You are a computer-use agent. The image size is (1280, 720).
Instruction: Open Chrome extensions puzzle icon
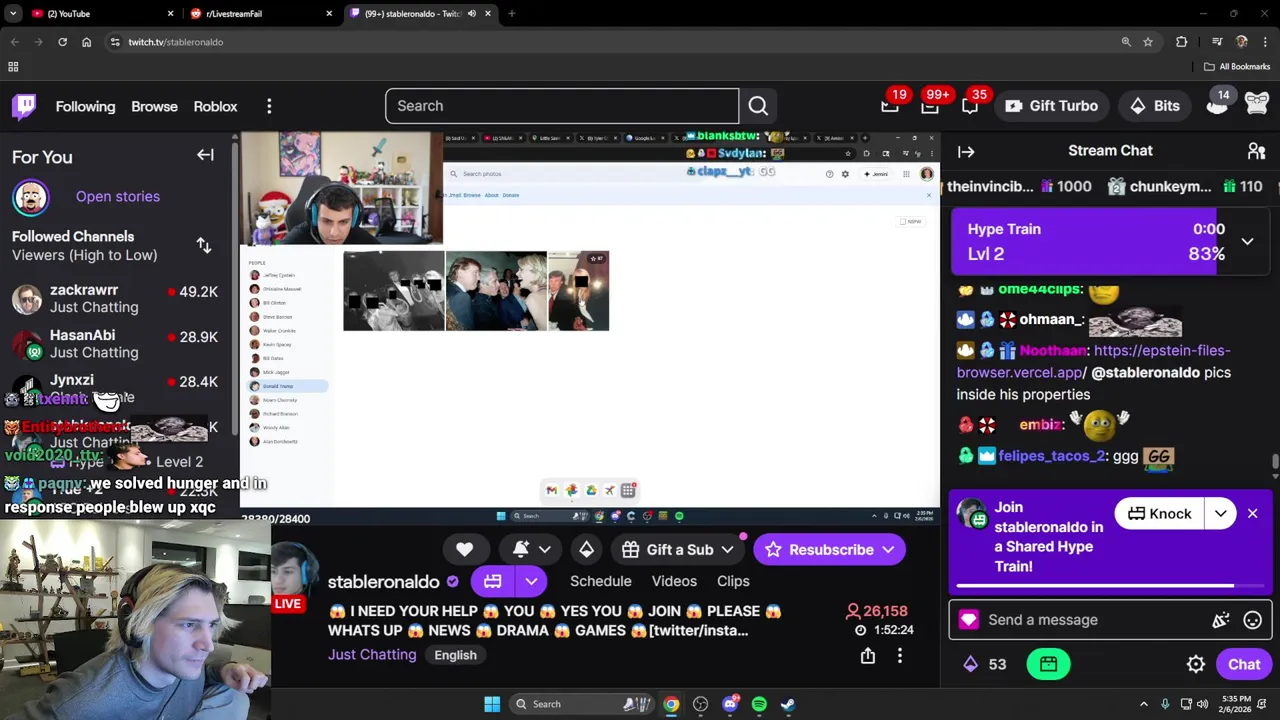point(1182,42)
